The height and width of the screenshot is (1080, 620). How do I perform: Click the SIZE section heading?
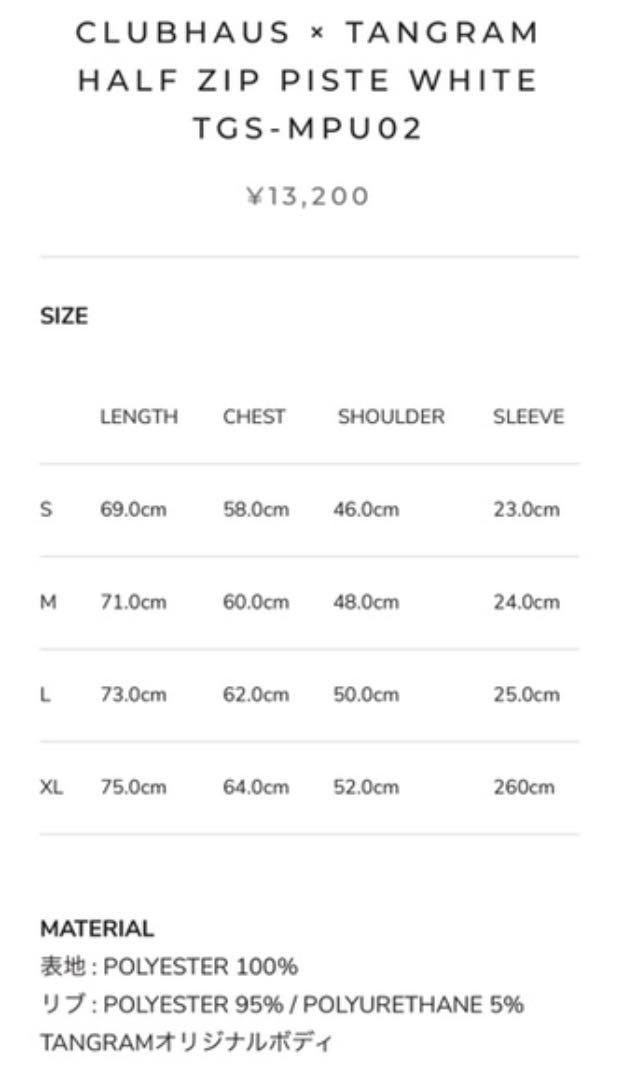point(64,316)
